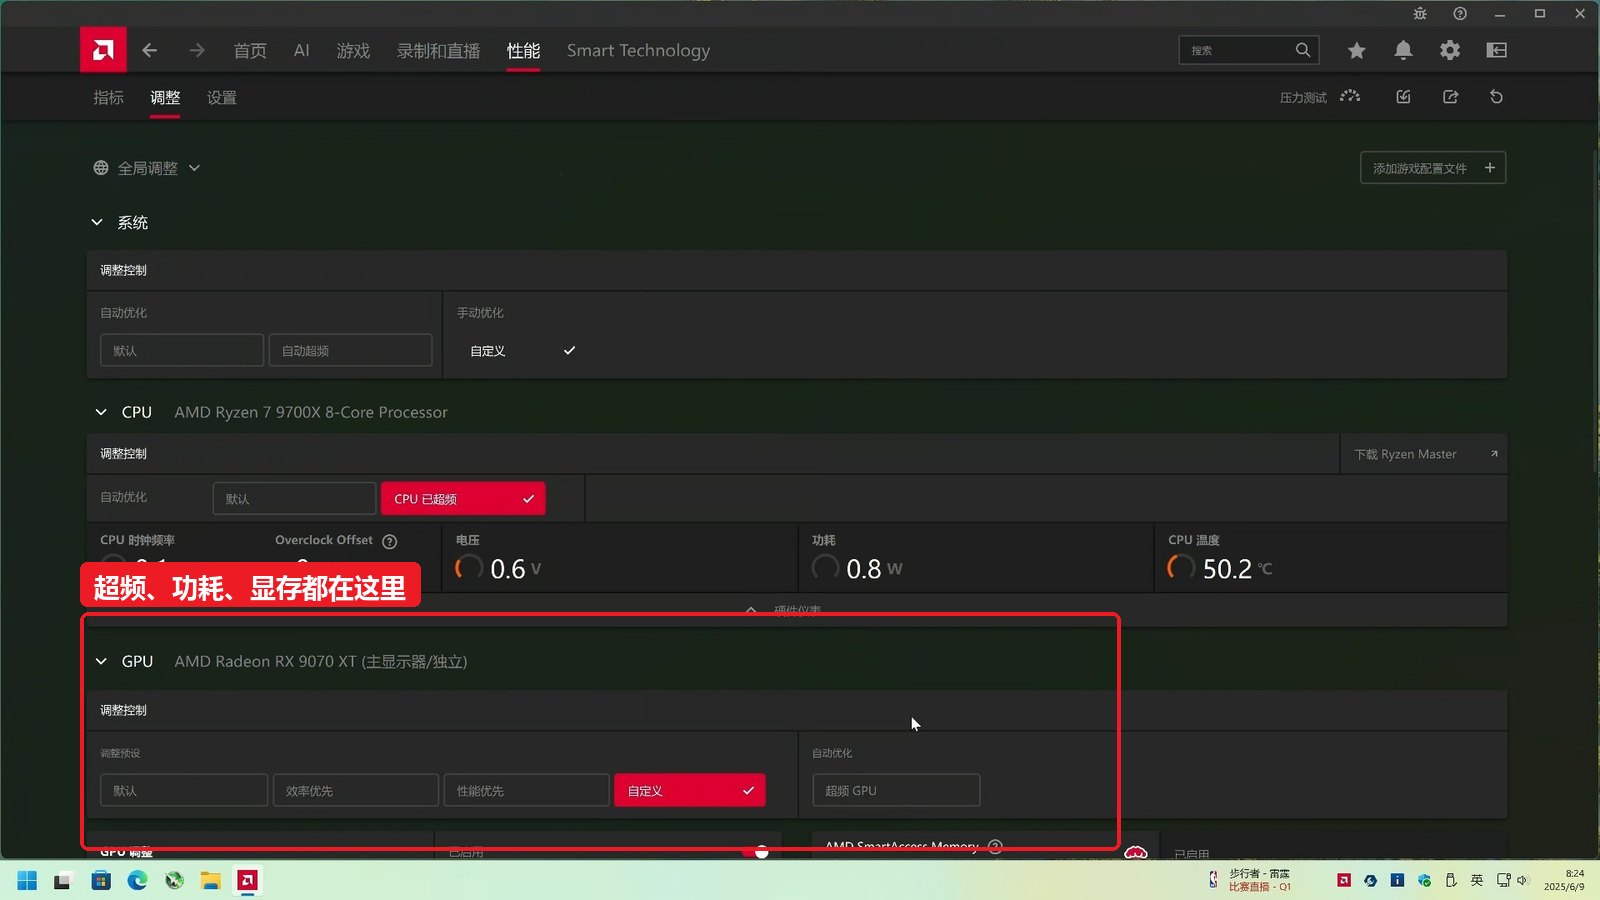Viewport: 1600px width, 900px height.
Task: Open settings gear icon
Action: pyautogui.click(x=1450, y=50)
